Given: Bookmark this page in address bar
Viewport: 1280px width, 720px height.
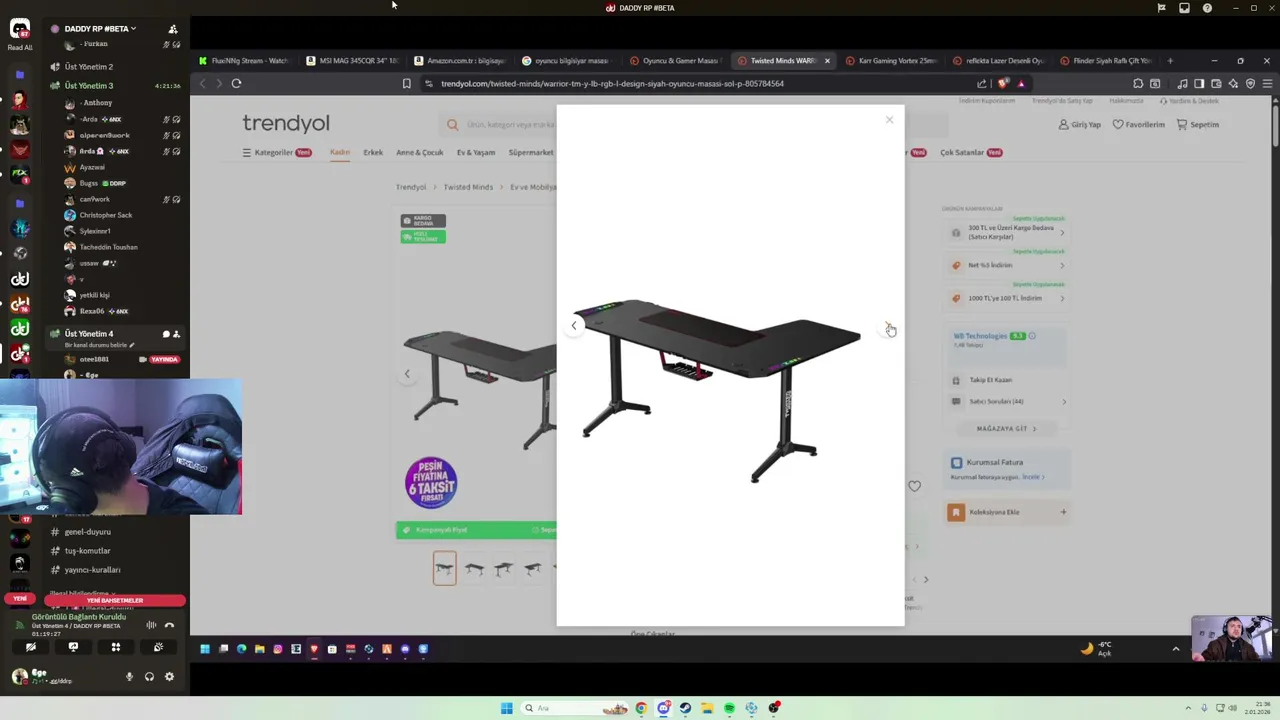Looking at the screenshot, I should pyautogui.click(x=406, y=84).
